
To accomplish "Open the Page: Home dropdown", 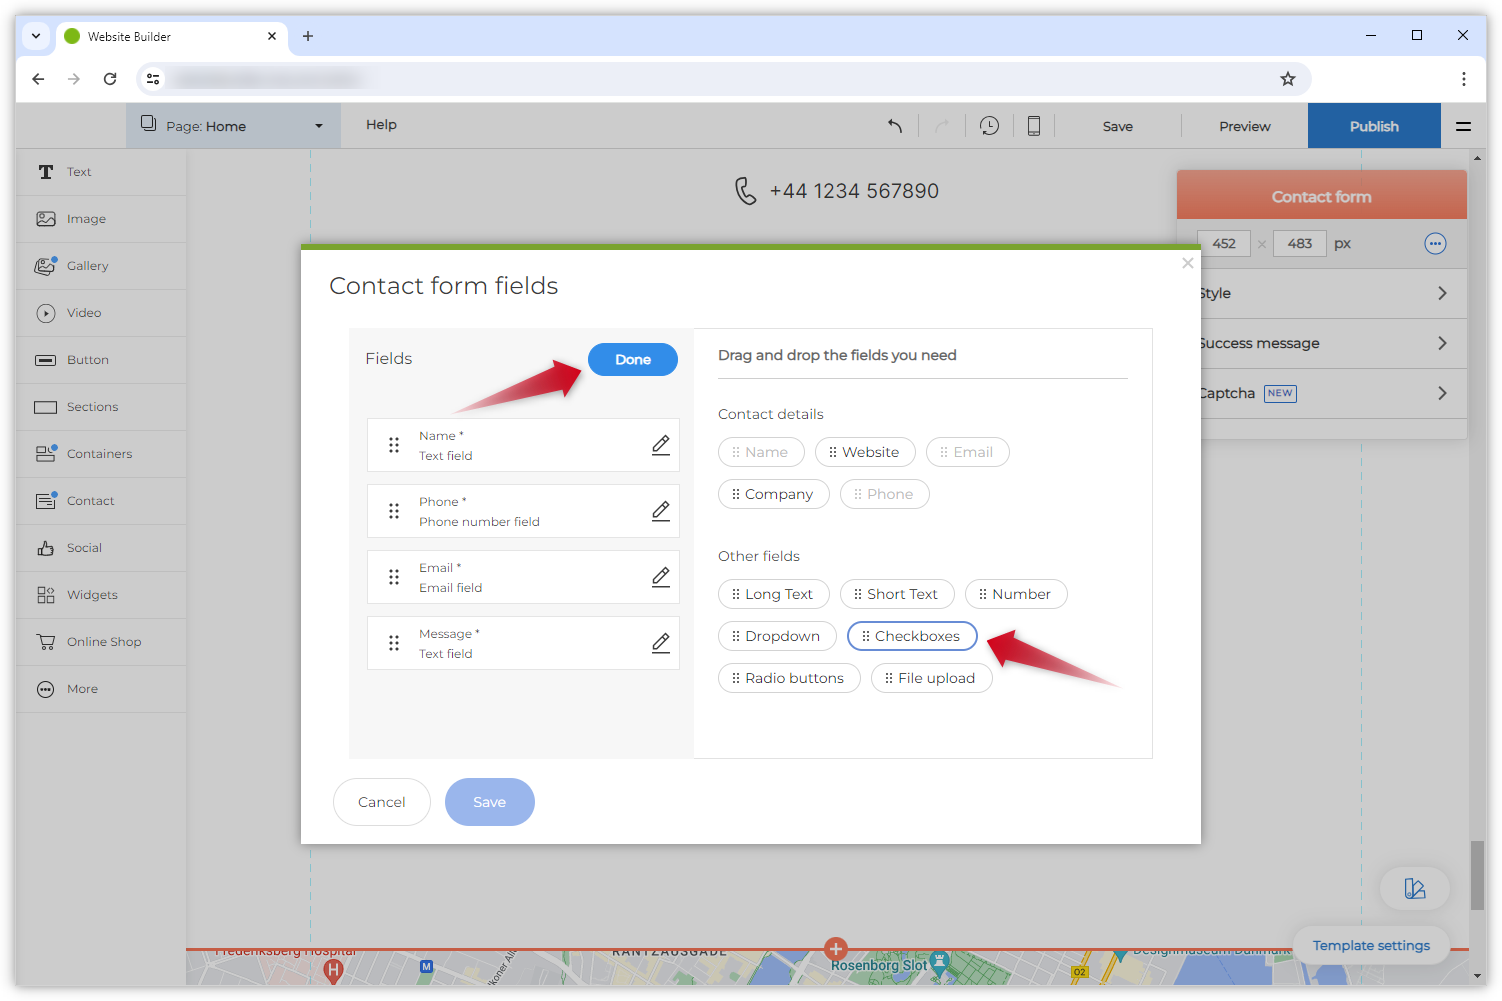I will click(233, 125).
